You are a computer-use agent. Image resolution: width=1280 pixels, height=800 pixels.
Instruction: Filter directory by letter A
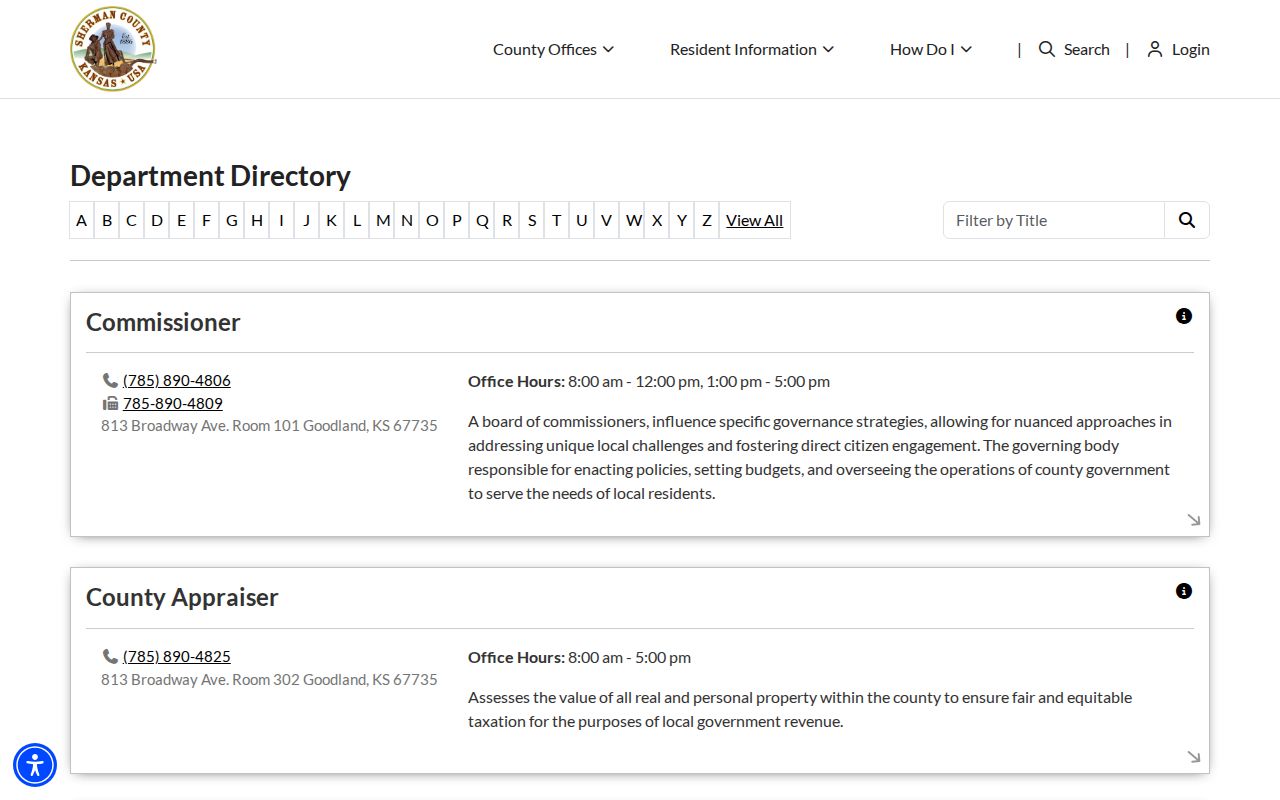click(x=82, y=220)
